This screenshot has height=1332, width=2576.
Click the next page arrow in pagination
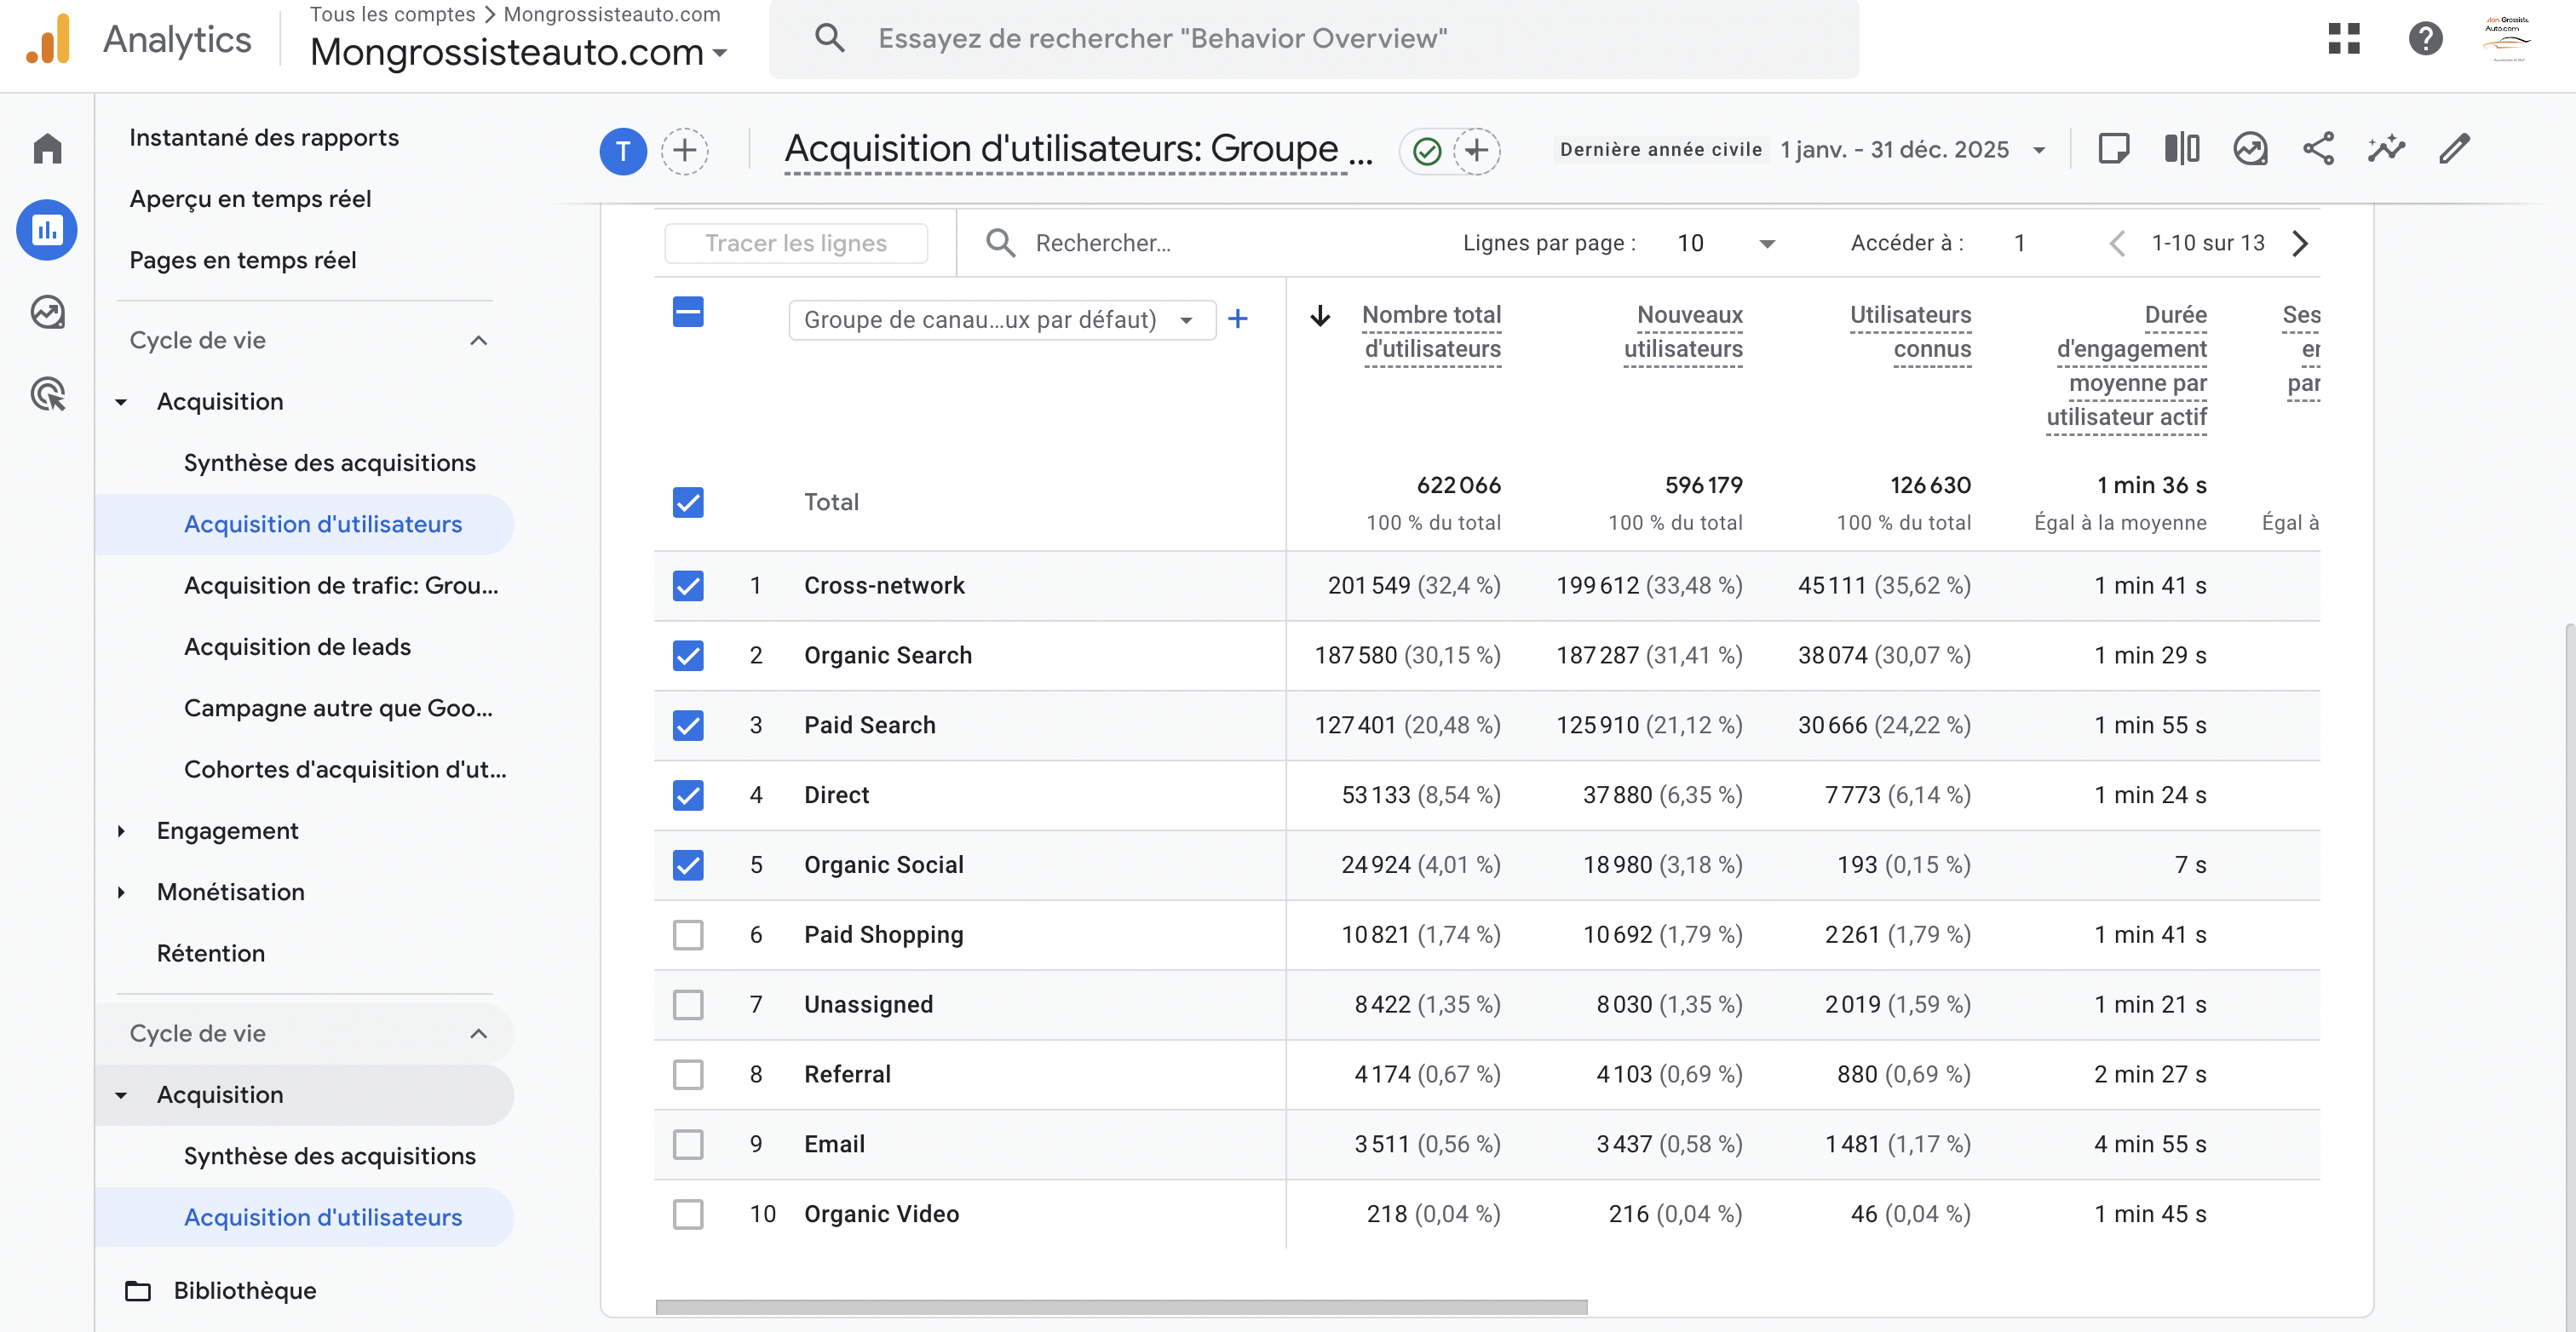point(2300,243)
